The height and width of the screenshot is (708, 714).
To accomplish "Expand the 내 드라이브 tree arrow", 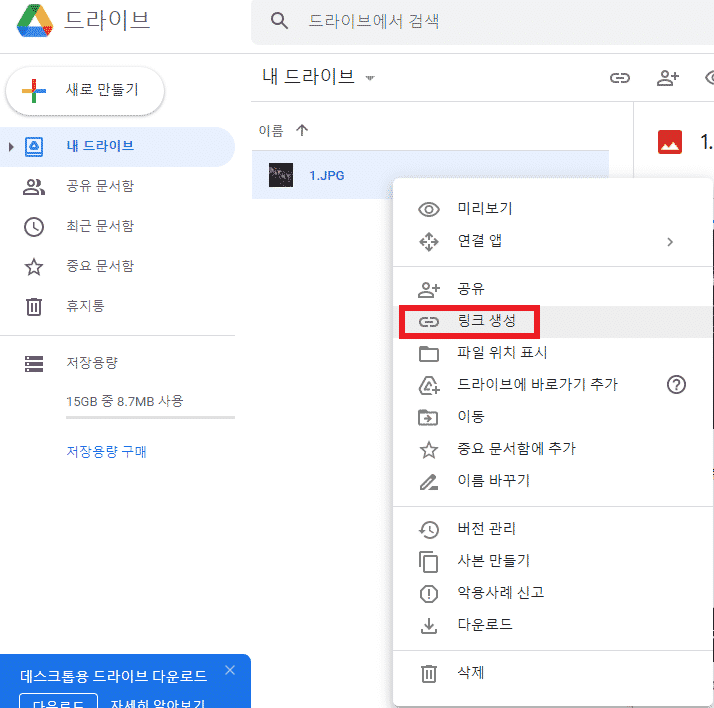I will click(11, 147).
